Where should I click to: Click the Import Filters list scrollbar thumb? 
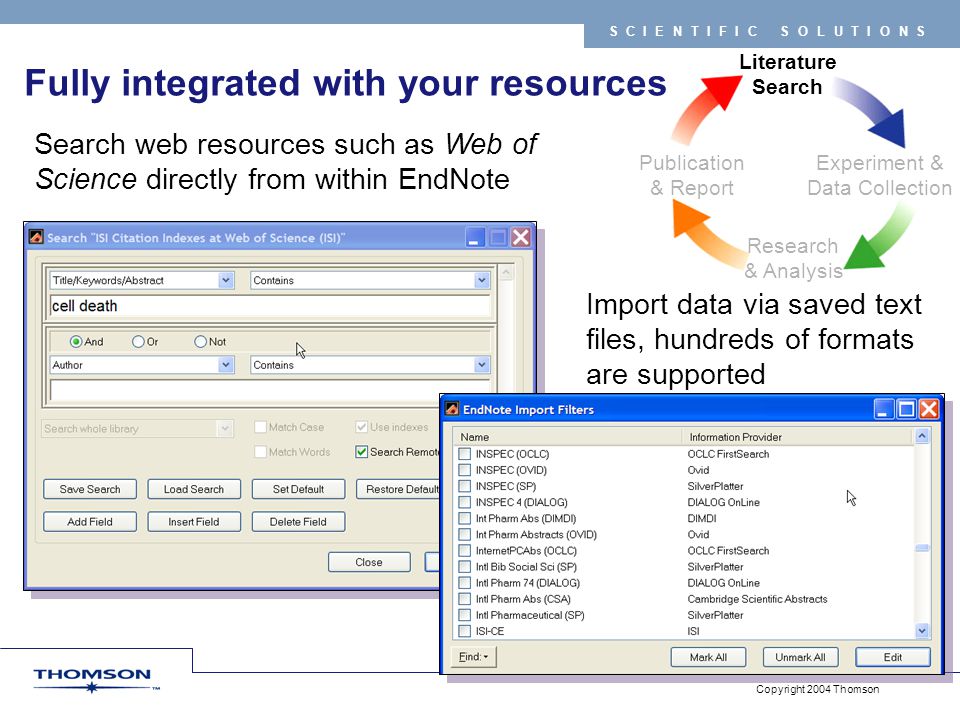[922, 548]
